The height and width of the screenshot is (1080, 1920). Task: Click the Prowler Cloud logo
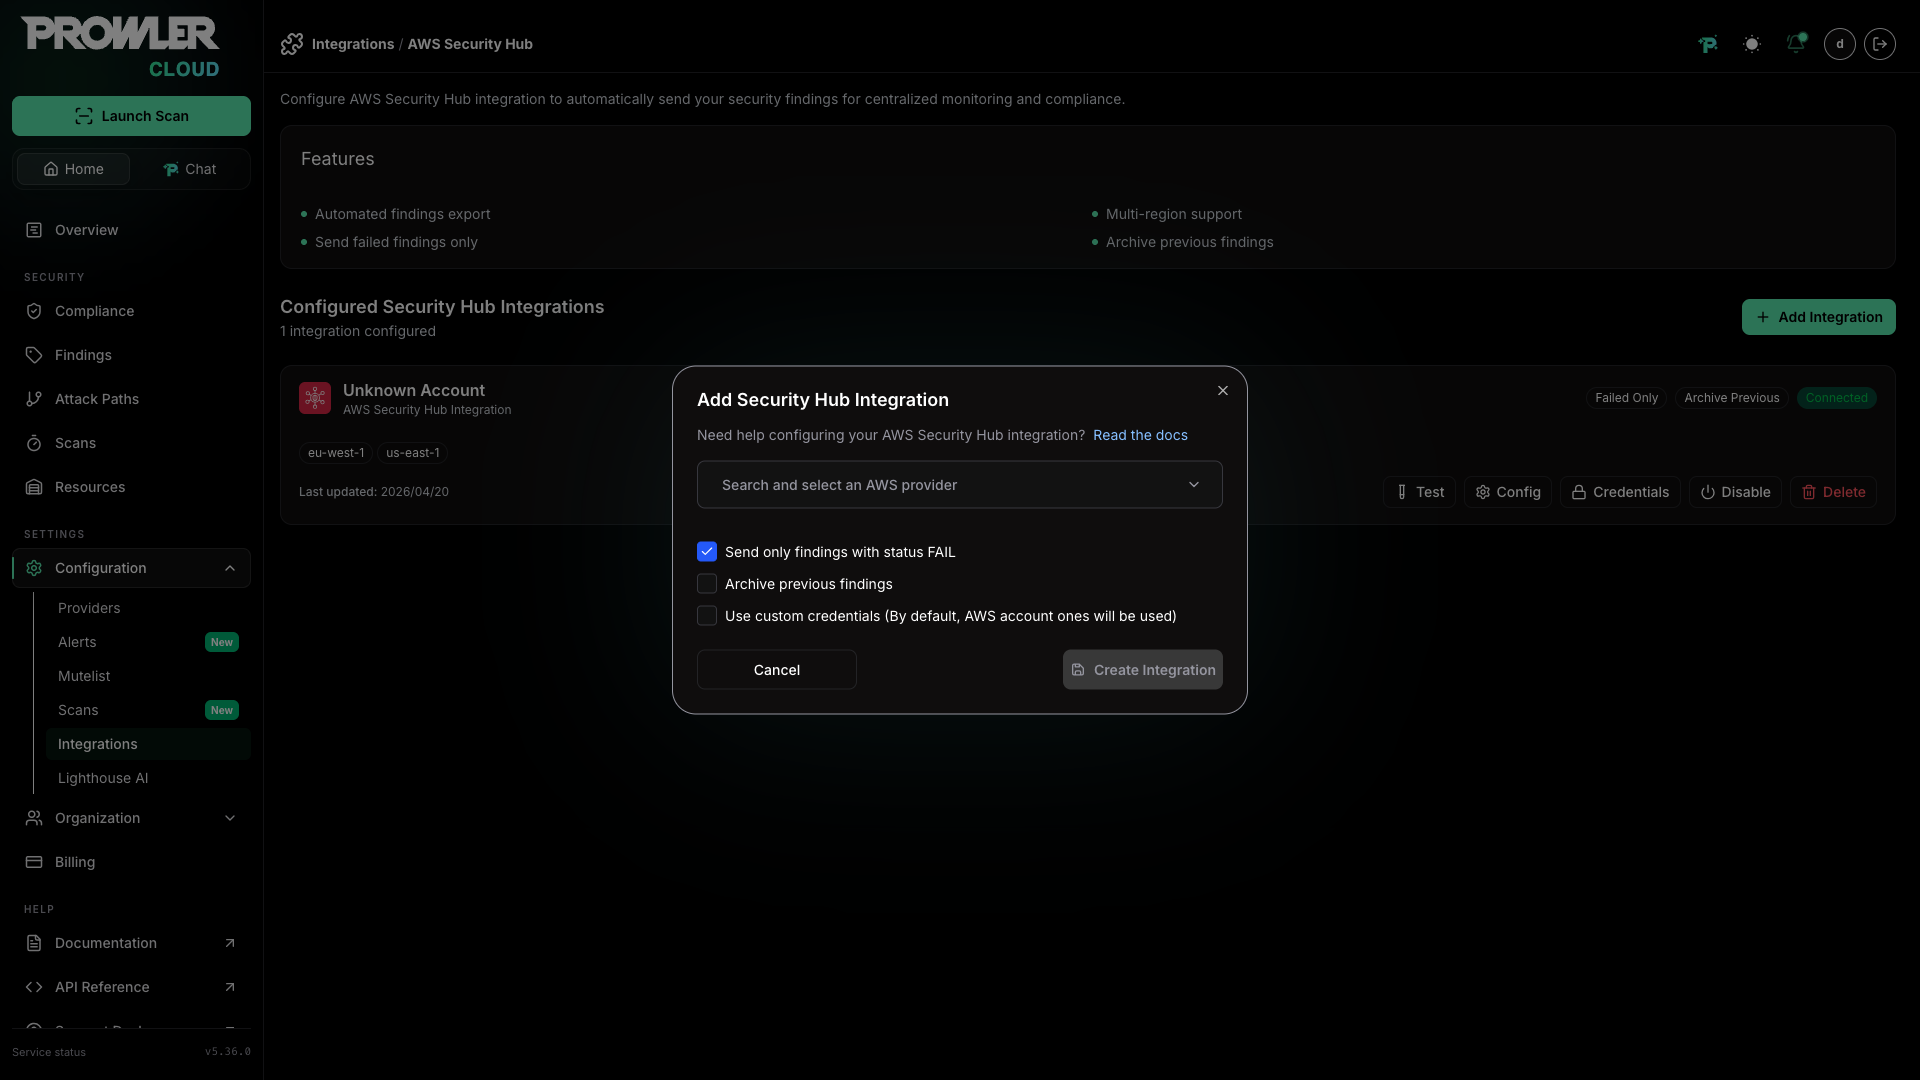120,47
